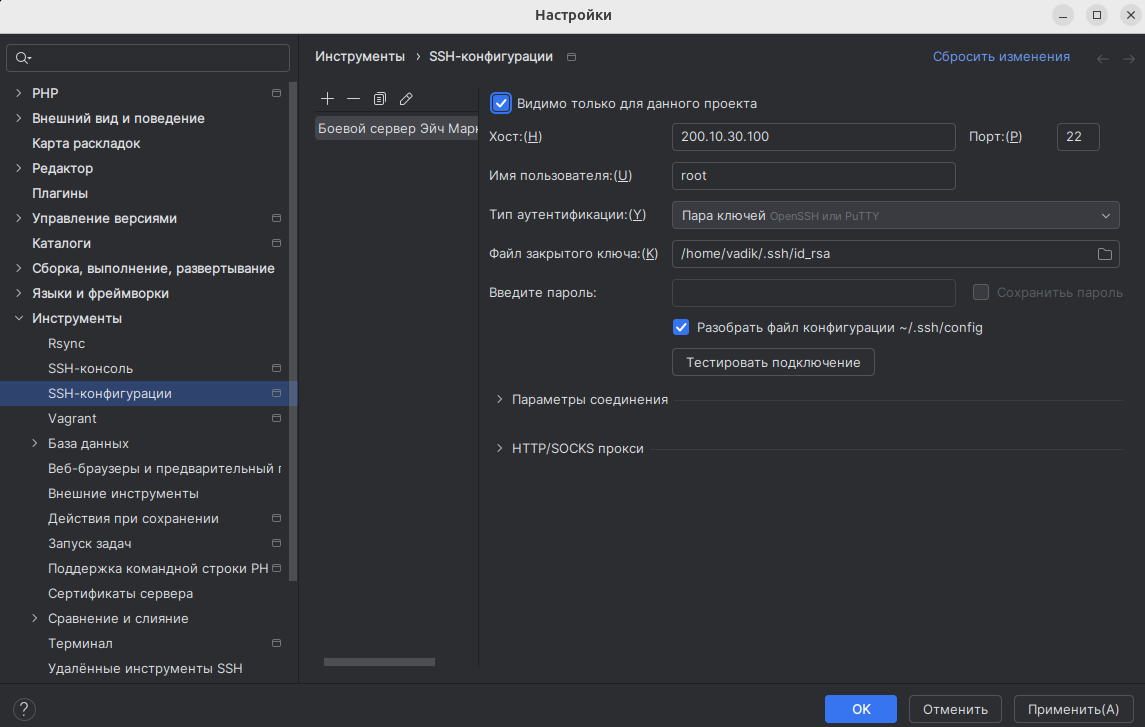This screenshot has width=1145, height=727.
Task: Add a new SSH configuration with plus icon
Action: click(x=327, y=99)
